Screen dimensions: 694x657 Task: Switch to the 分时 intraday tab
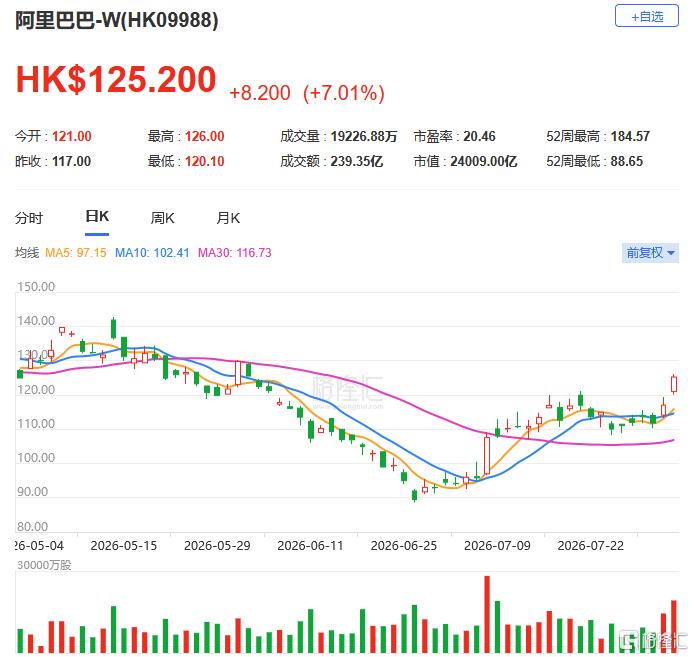point(29,218)
